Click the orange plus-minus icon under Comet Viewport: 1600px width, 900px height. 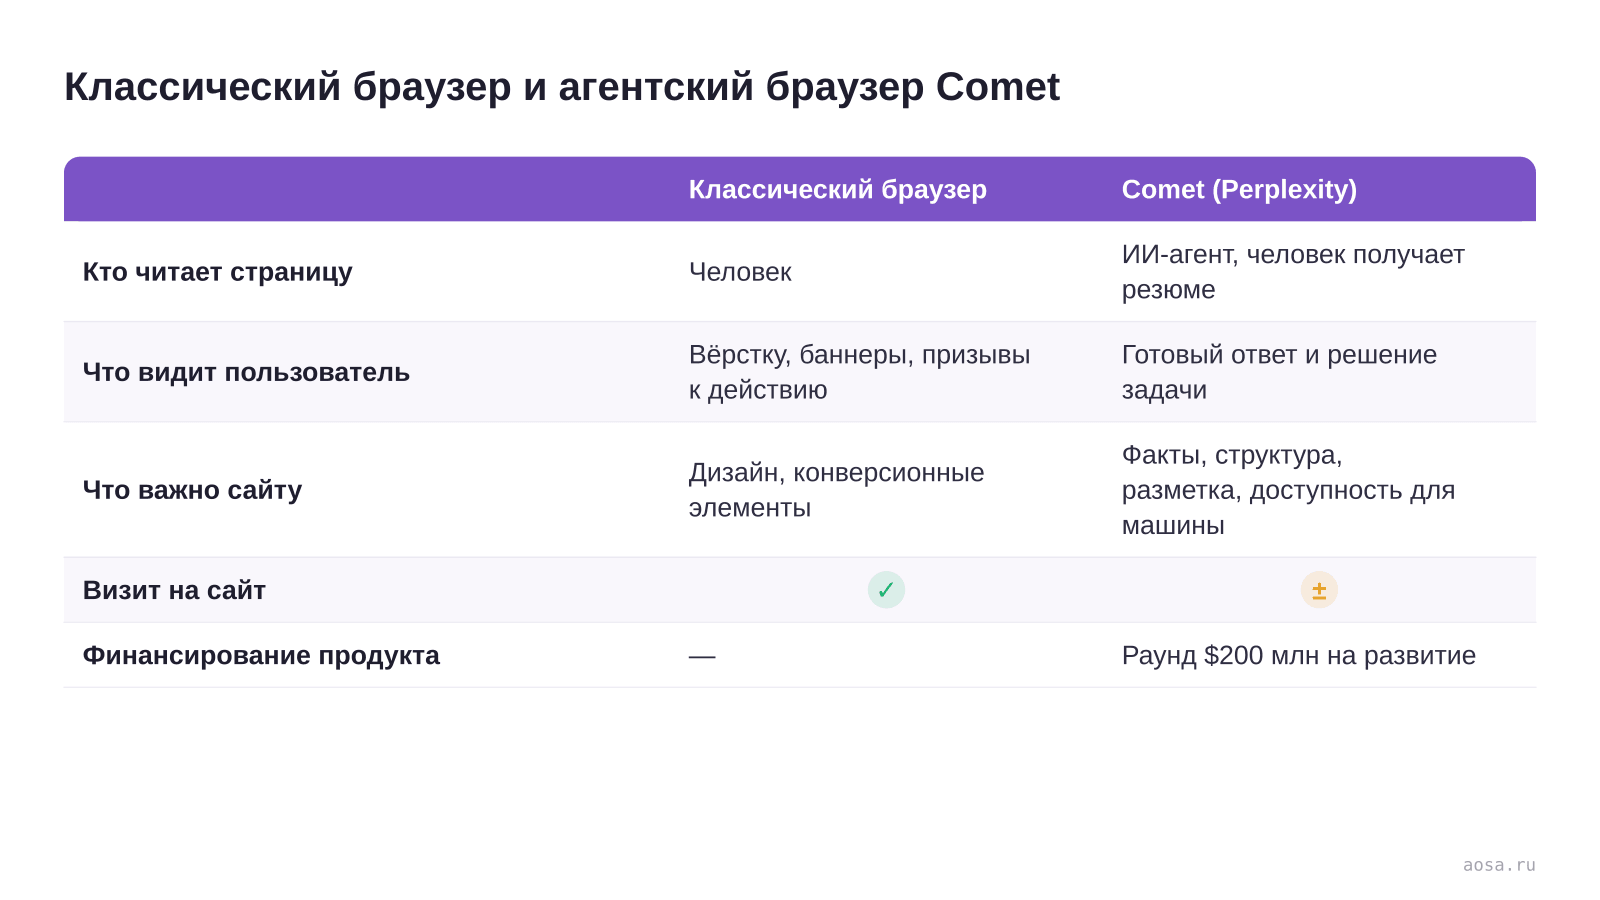1319,590
